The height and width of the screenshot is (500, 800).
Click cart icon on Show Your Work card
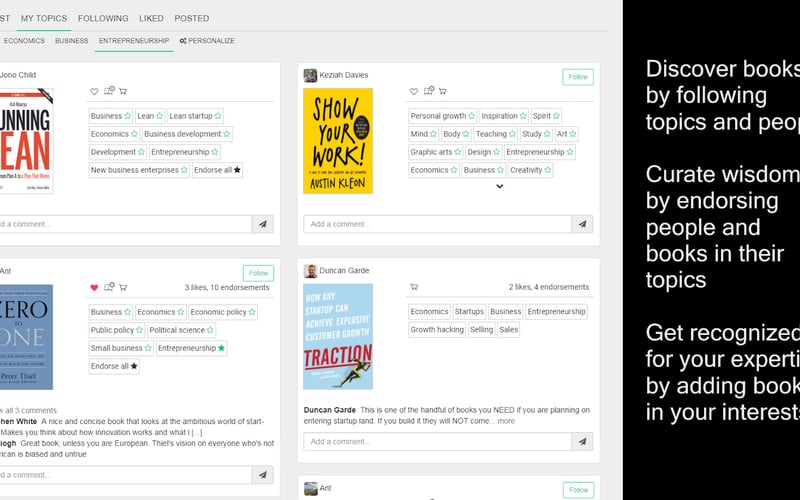(x=442, y=91)
